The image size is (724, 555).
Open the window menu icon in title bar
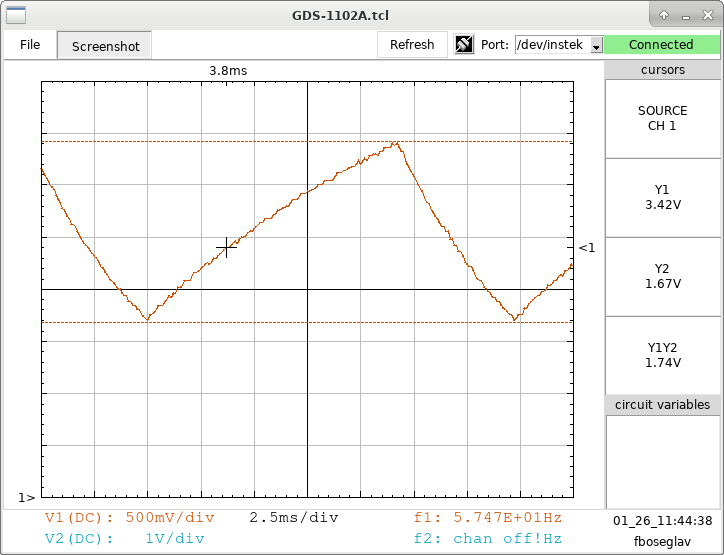click(x=14, y=15)
